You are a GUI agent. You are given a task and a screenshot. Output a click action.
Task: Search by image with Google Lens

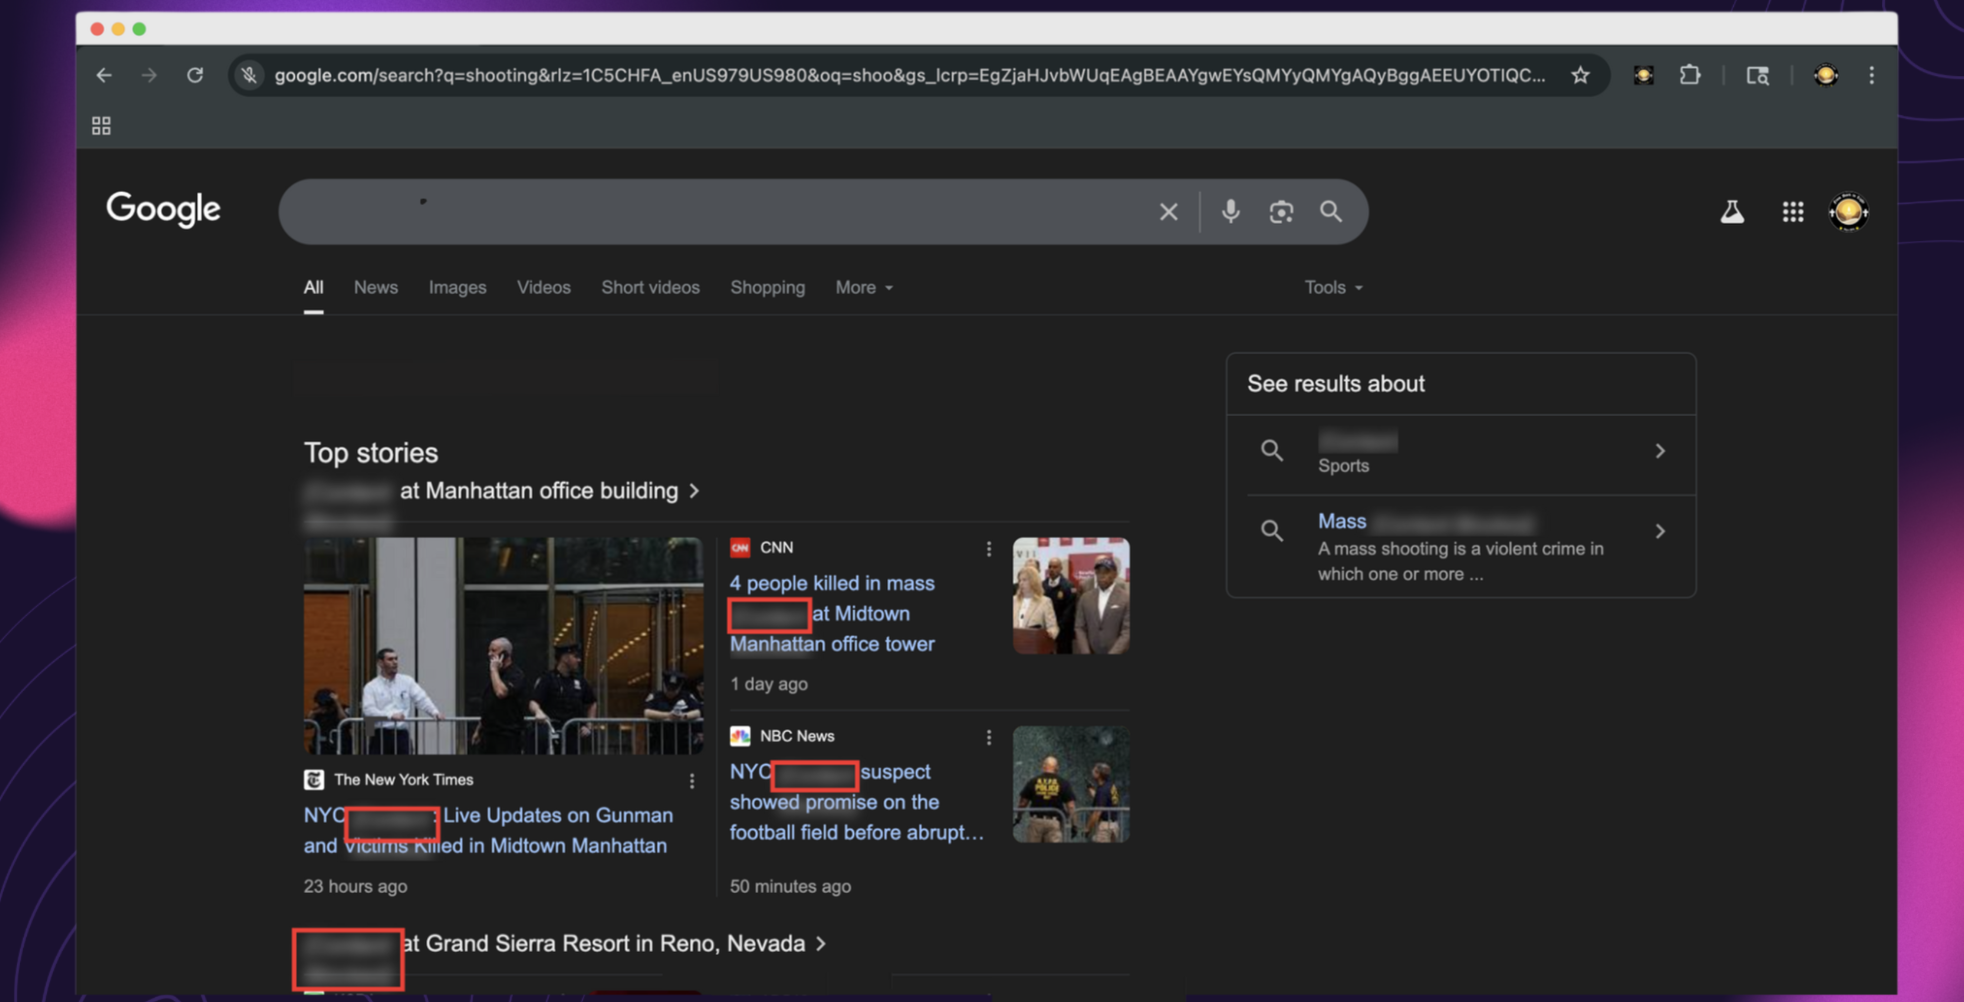(1281, 212)
